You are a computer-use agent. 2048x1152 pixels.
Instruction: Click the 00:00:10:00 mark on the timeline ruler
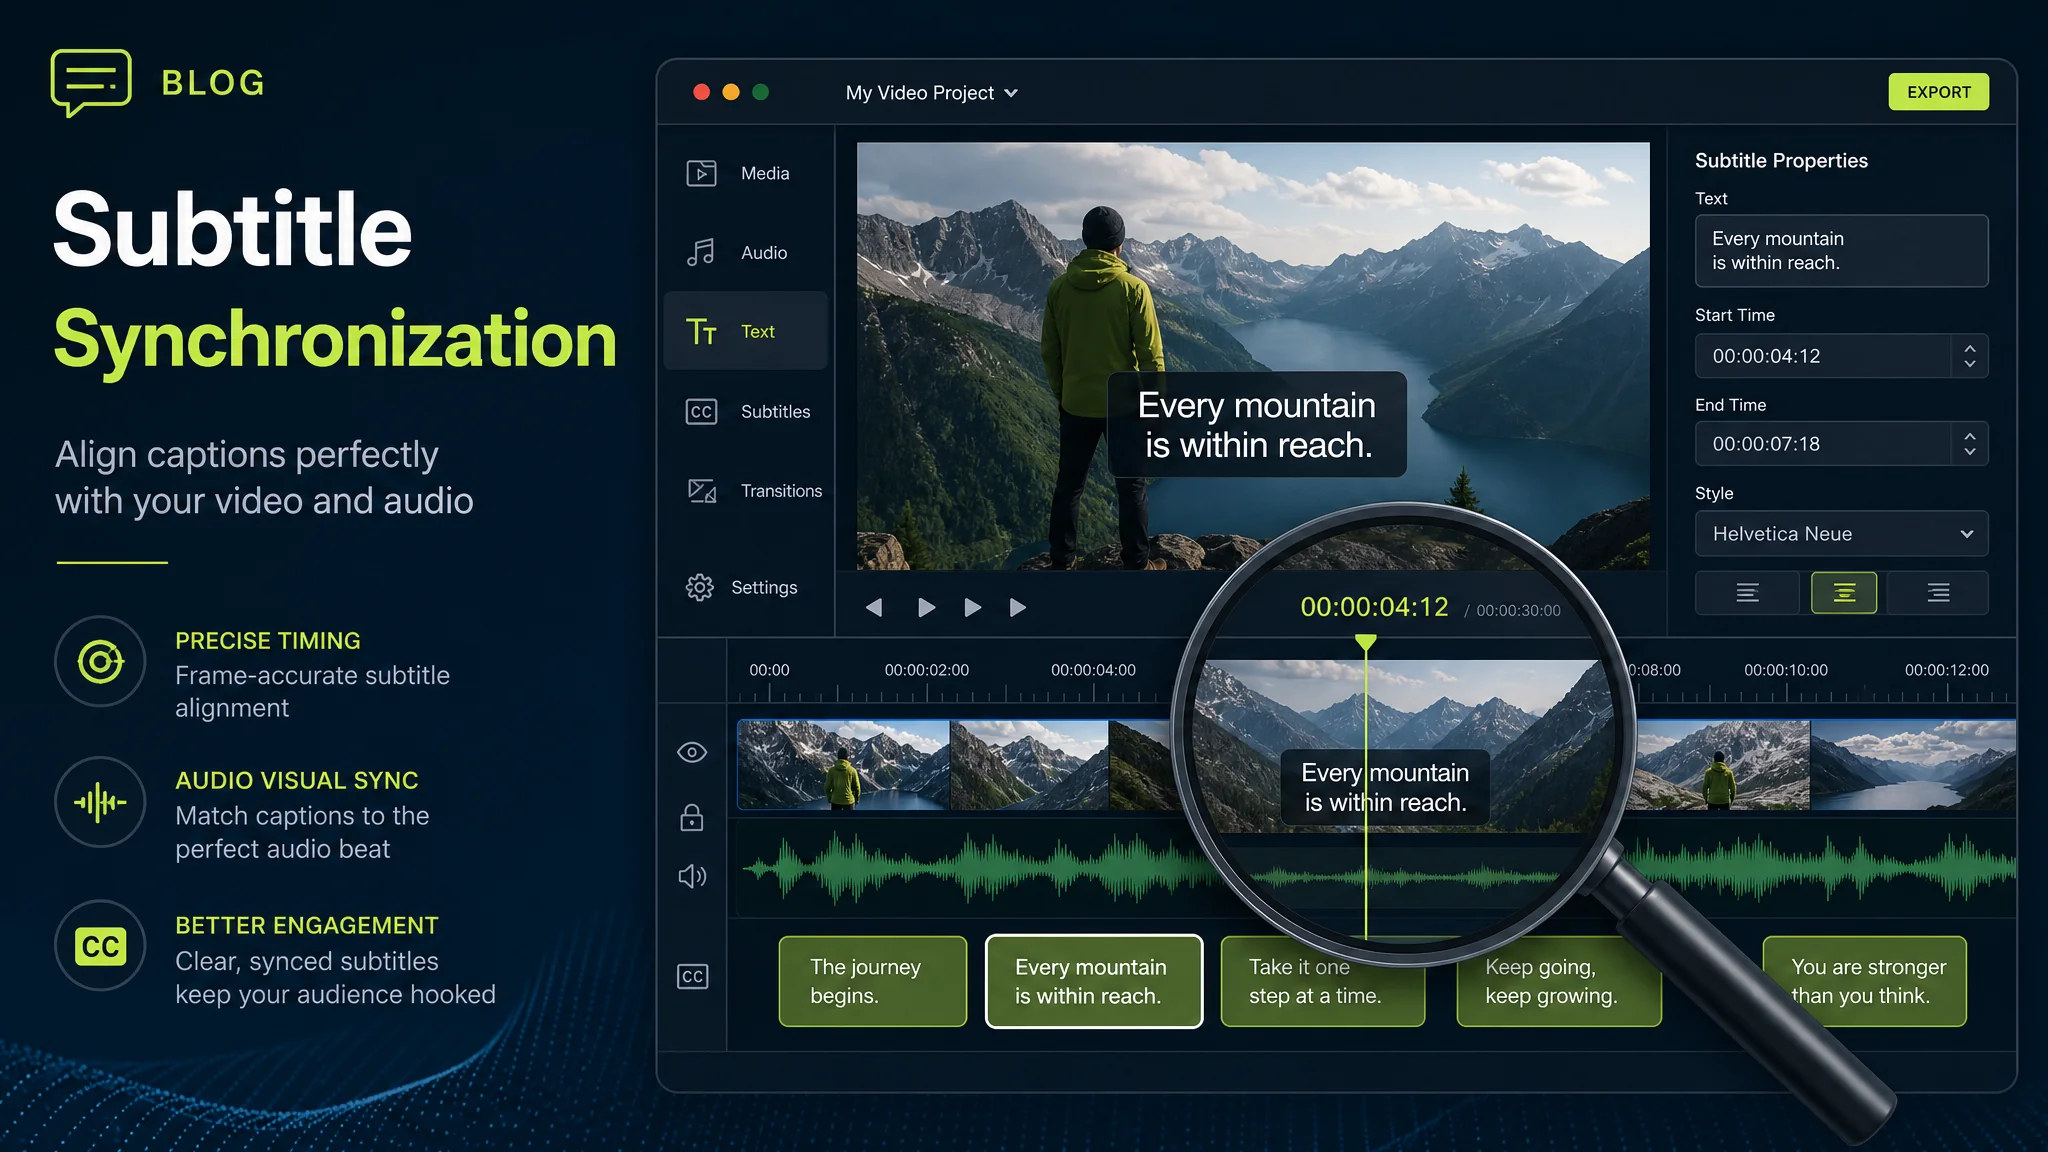tap(1785, 670)
